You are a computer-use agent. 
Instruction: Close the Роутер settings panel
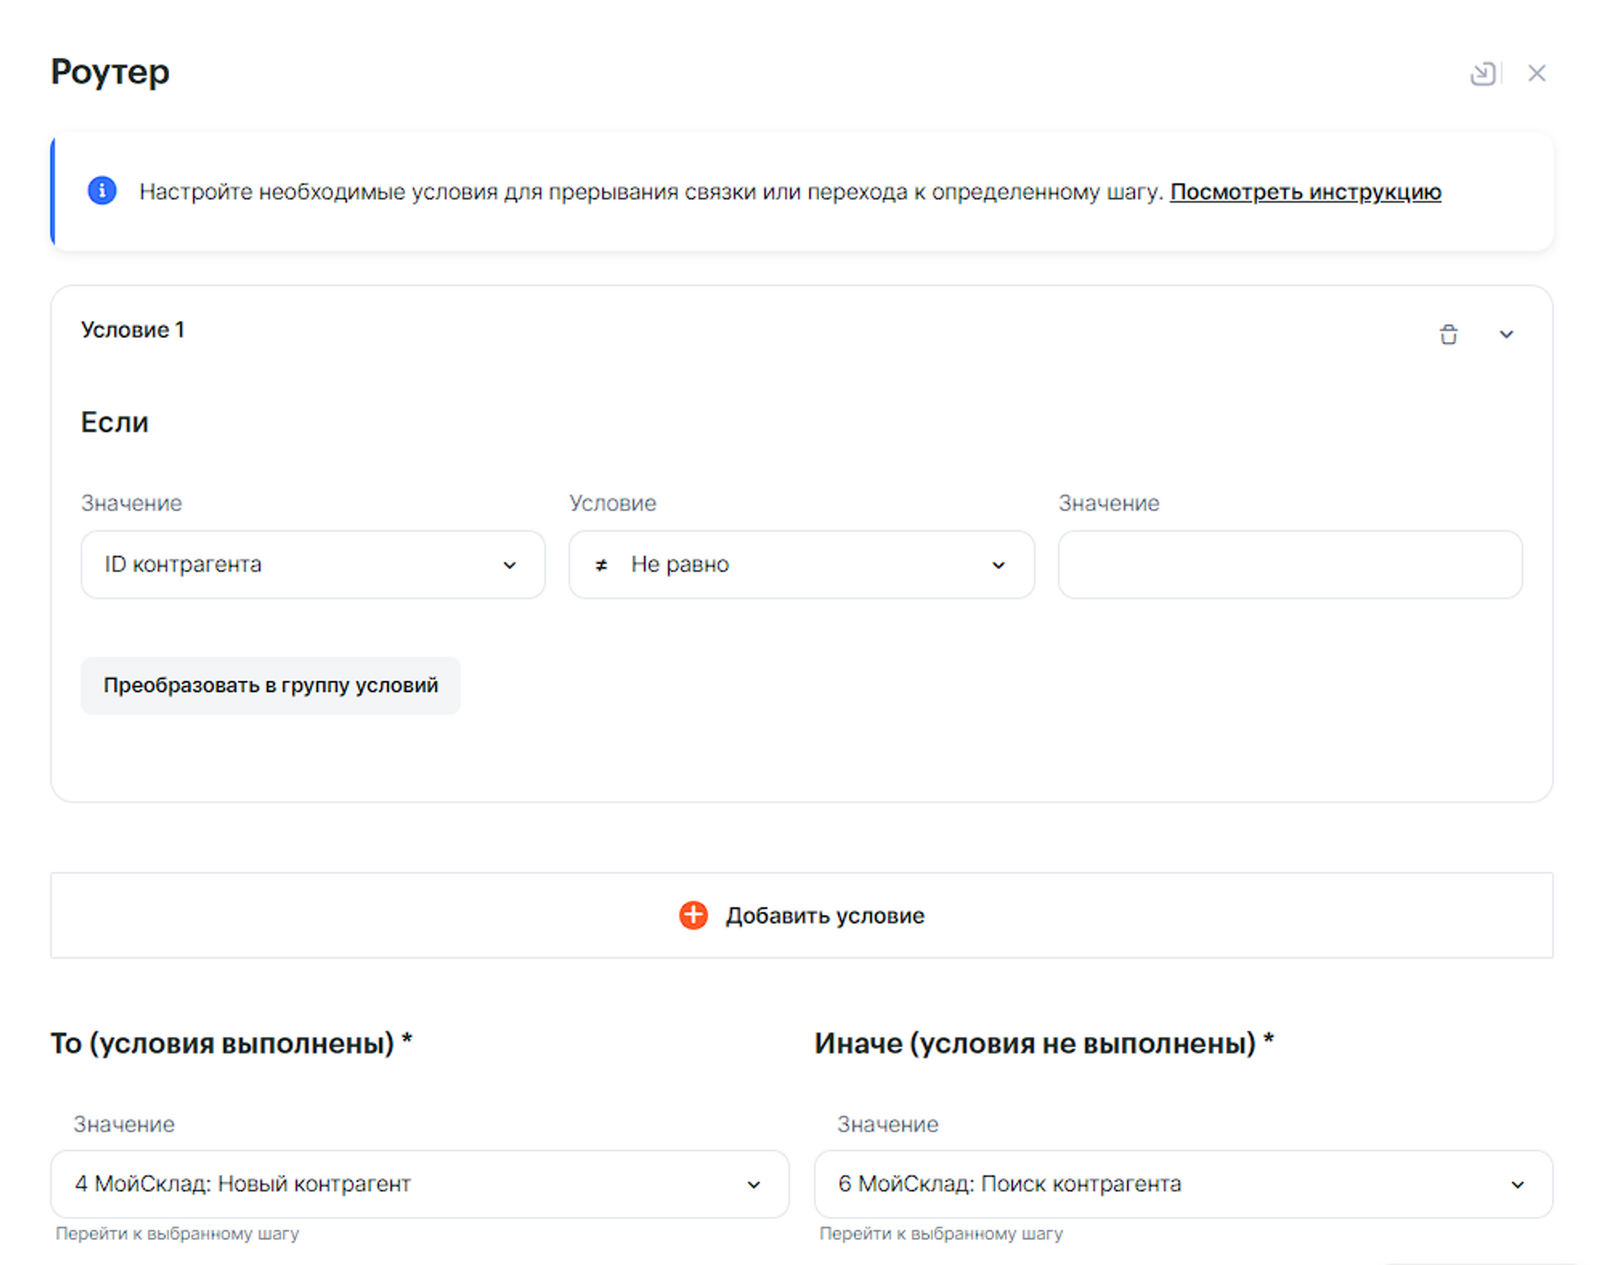1537,73
